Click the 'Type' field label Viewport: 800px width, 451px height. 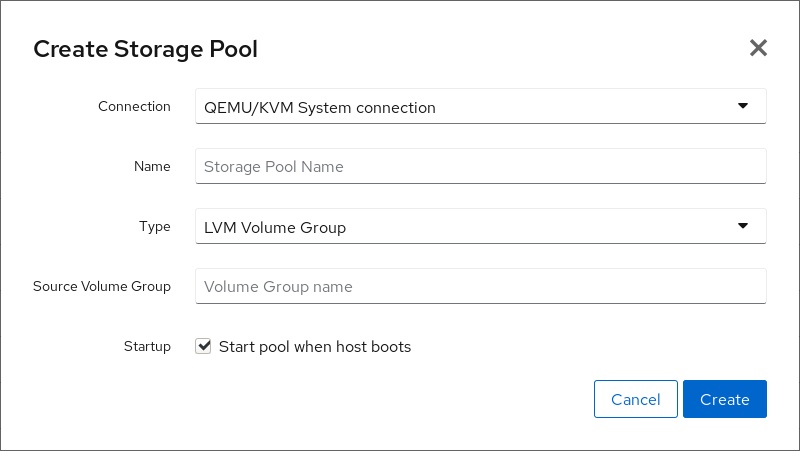tap(154, 226)
